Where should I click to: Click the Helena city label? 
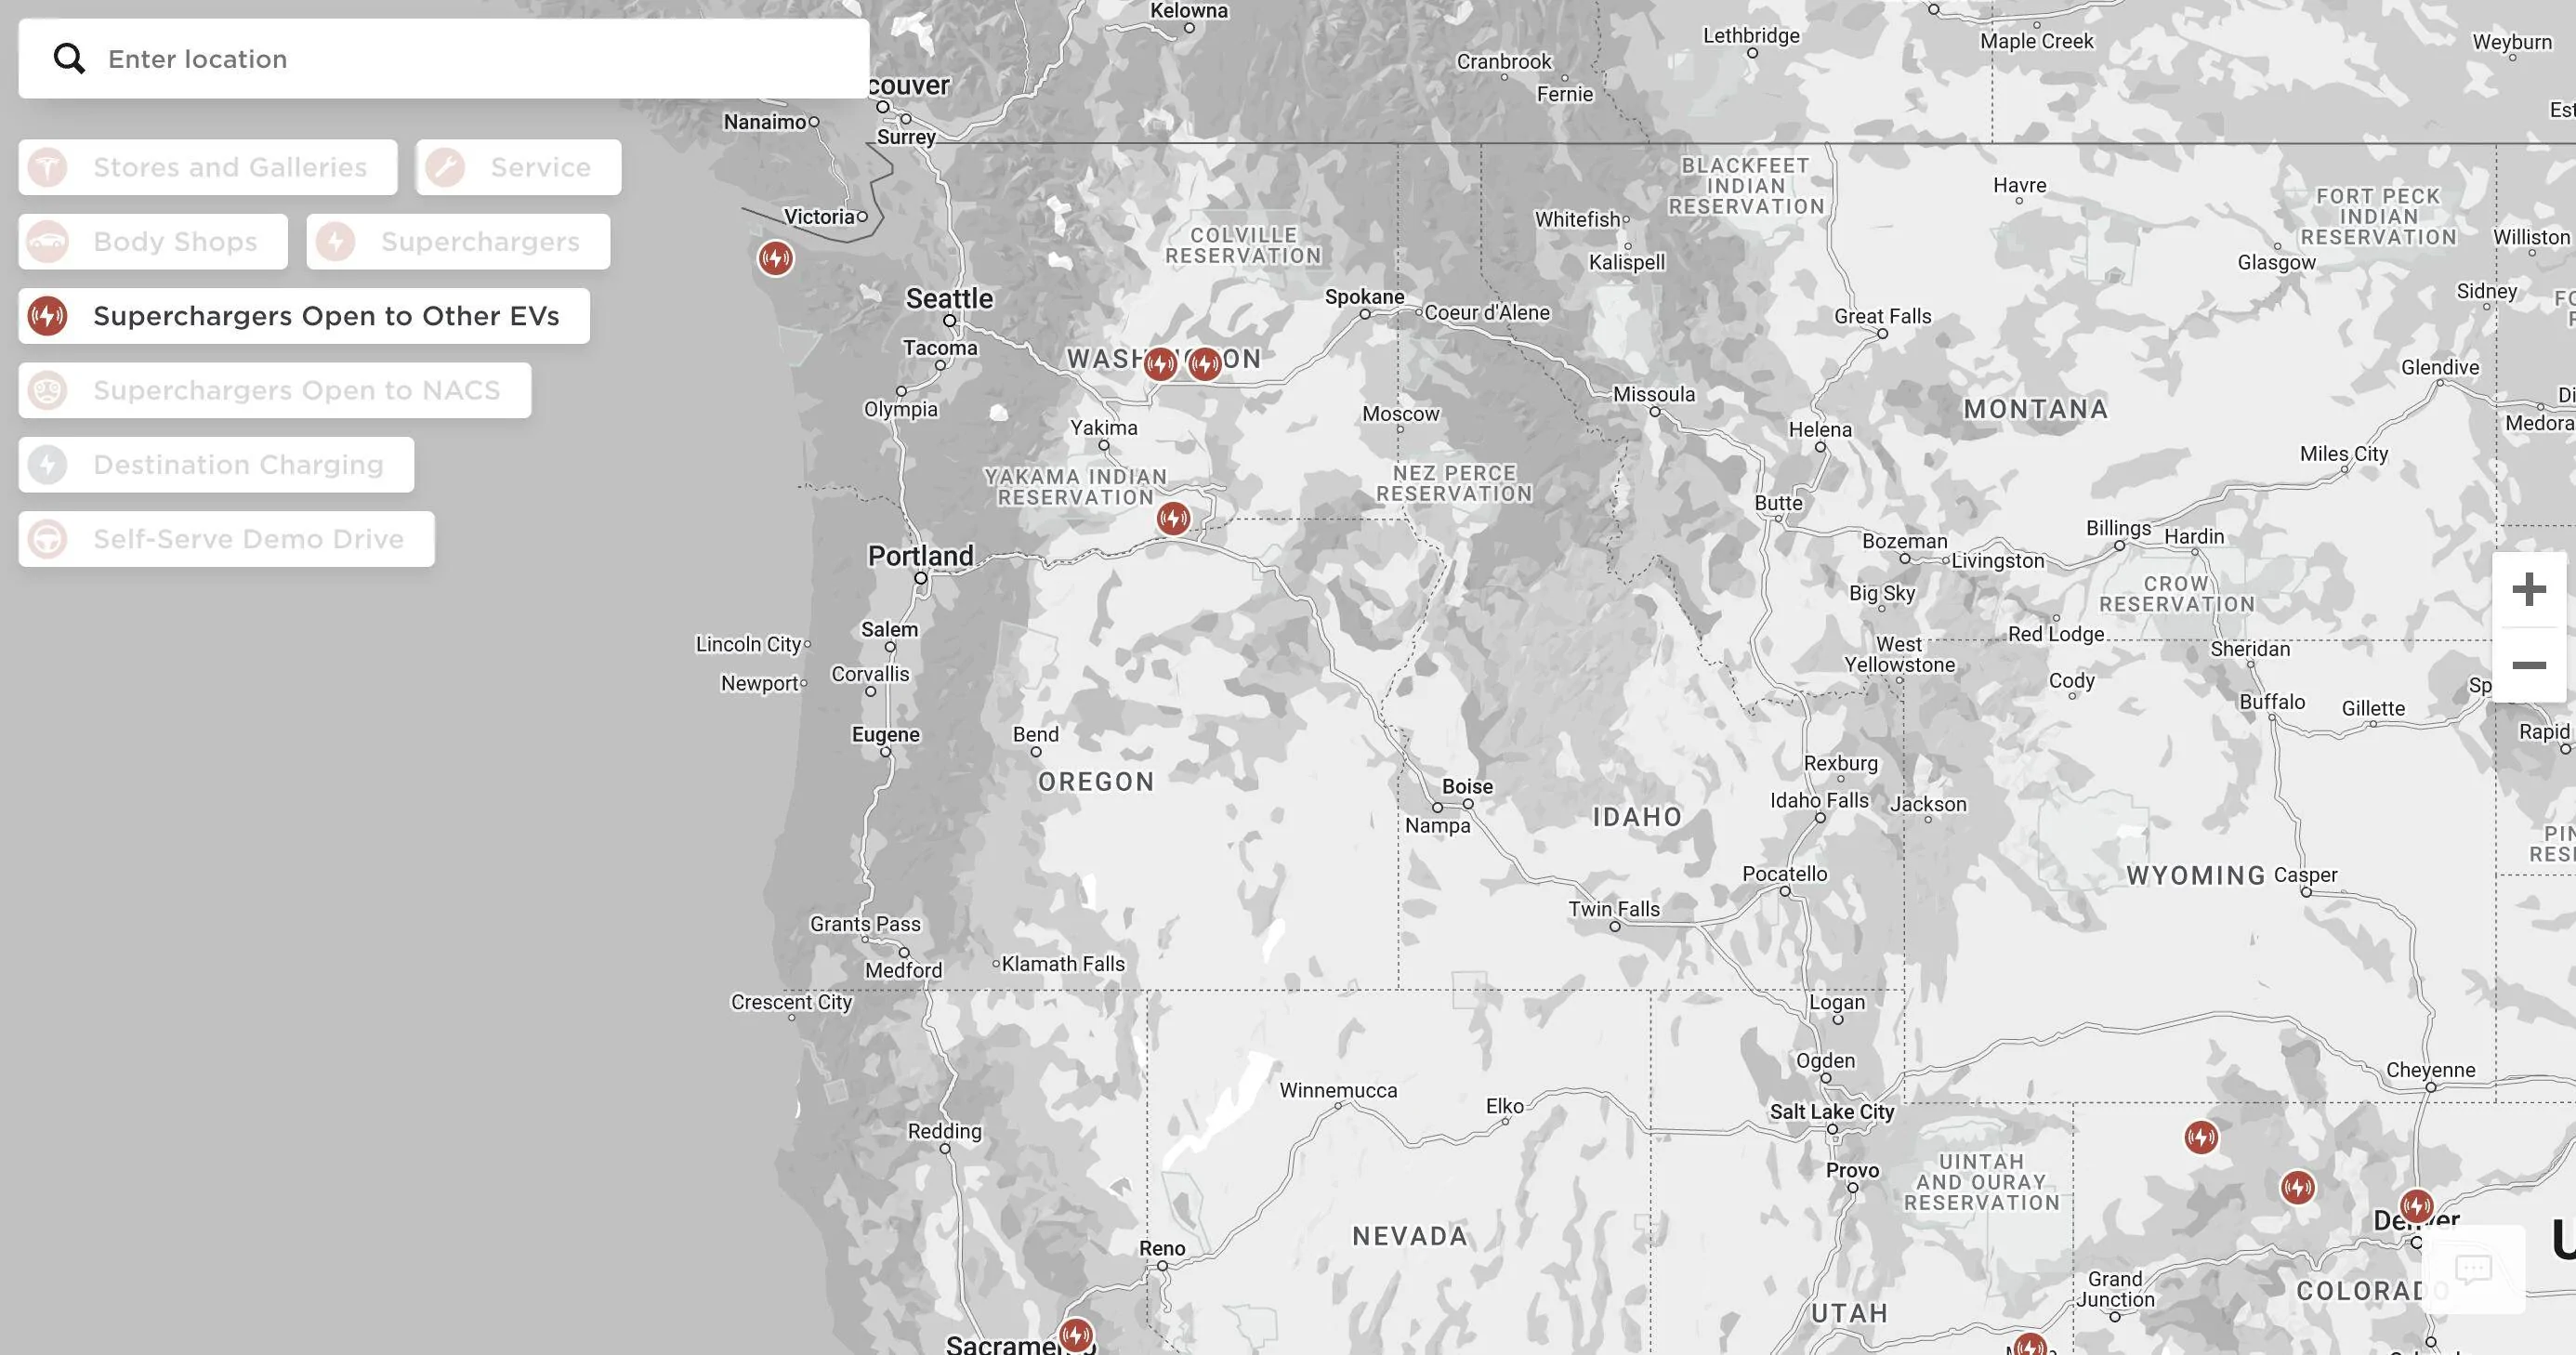1820,429
